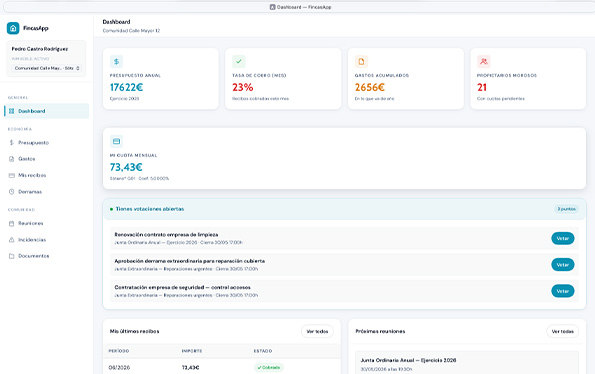The image size is (595, 374).
Task: Click Ver todos for Mis últimos recibos
Action: coord(317,331)
